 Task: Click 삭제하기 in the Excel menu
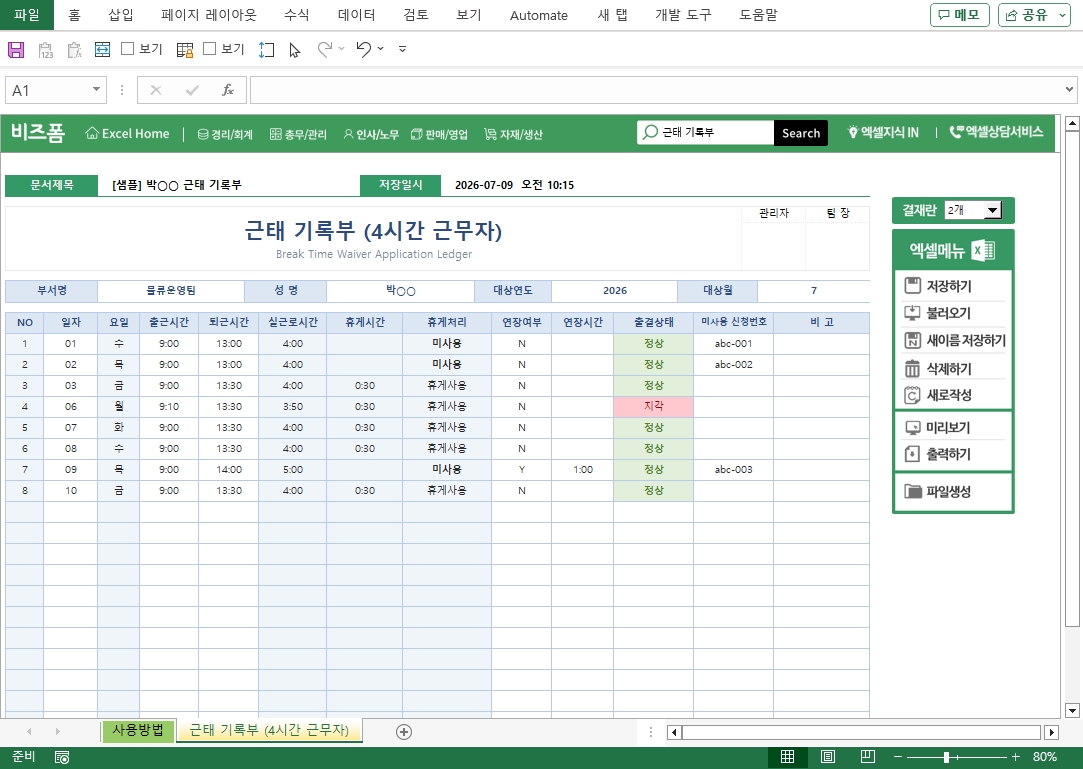coord(953,368)
